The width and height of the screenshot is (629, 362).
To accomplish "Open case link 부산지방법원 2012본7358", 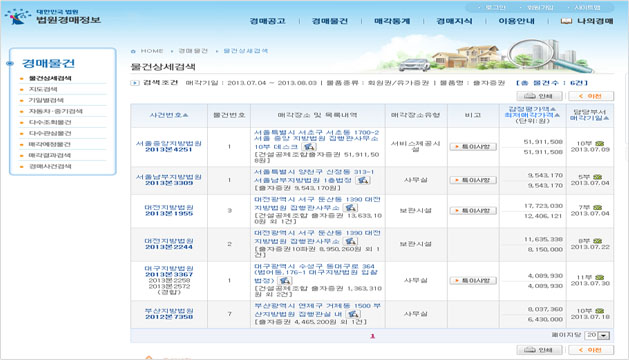I will pos(169,314).
